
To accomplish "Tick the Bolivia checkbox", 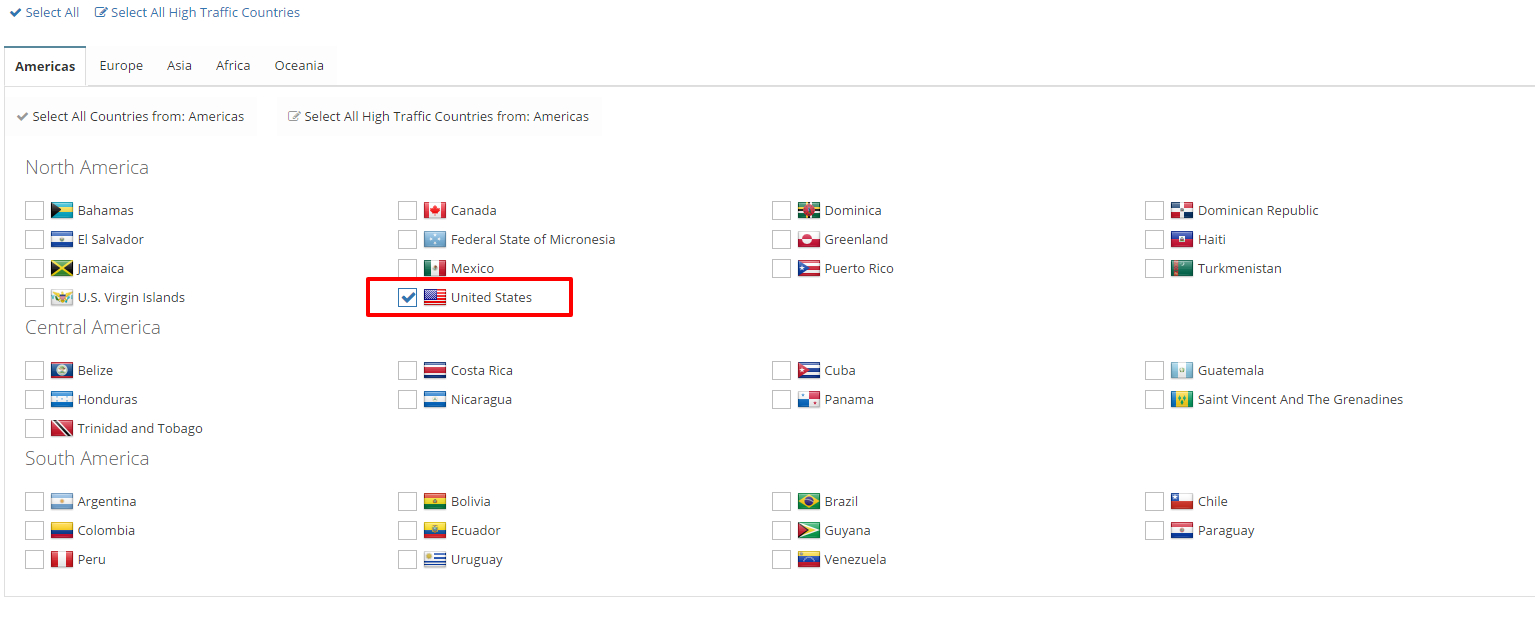I will click(408, 501).
